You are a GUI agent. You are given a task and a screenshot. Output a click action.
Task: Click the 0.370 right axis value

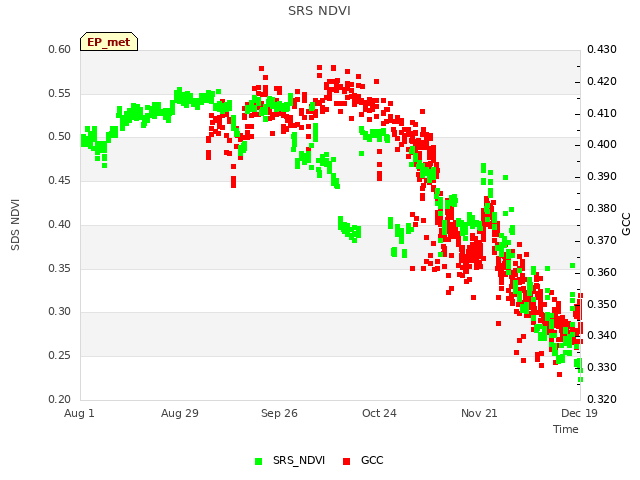click(602, 240)
